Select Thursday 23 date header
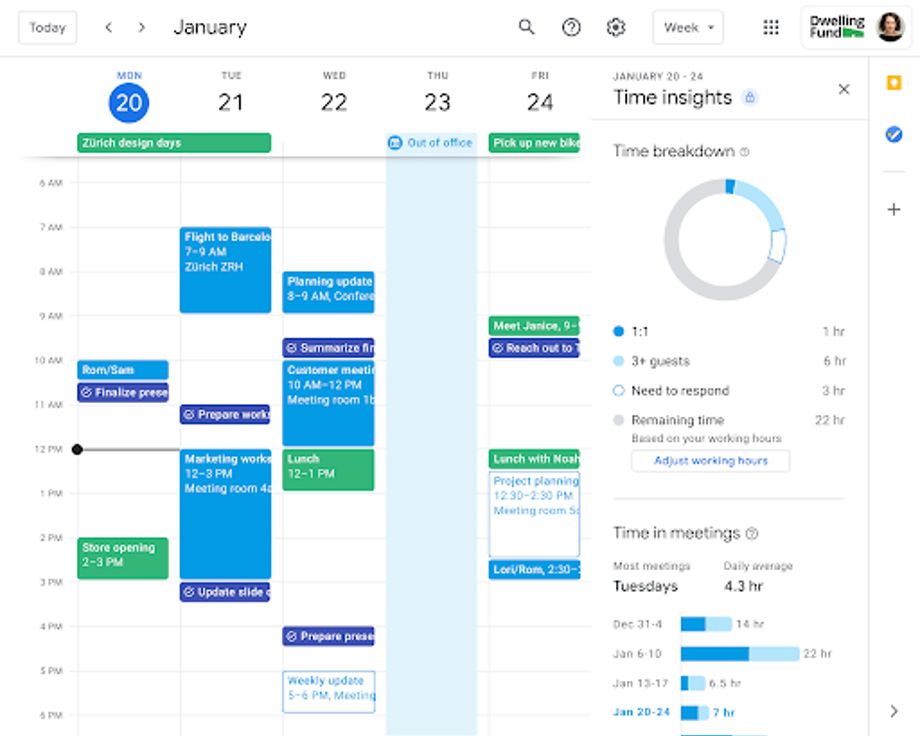 pyautogui.click(x=437, y=103)
